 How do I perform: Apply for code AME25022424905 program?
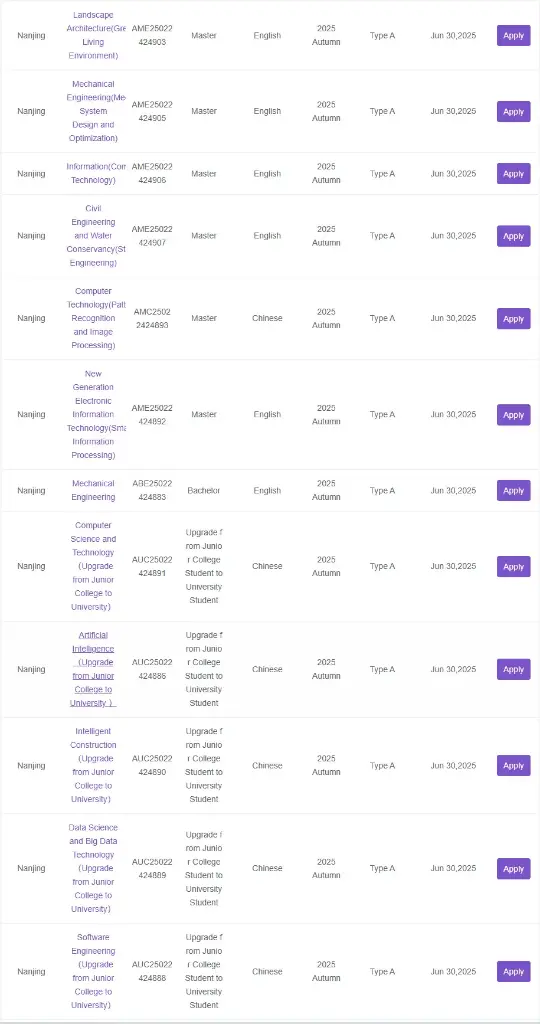513,111
